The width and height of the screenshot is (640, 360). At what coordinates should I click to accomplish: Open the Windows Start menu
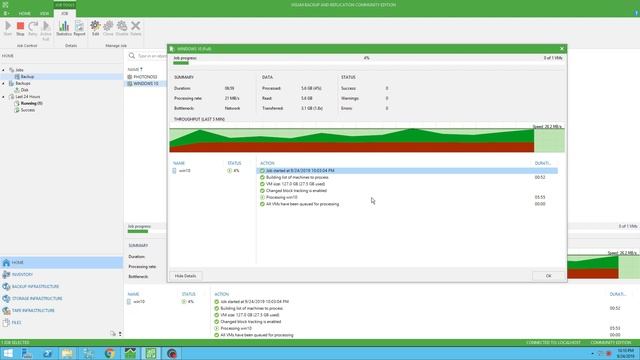(8, 353)
